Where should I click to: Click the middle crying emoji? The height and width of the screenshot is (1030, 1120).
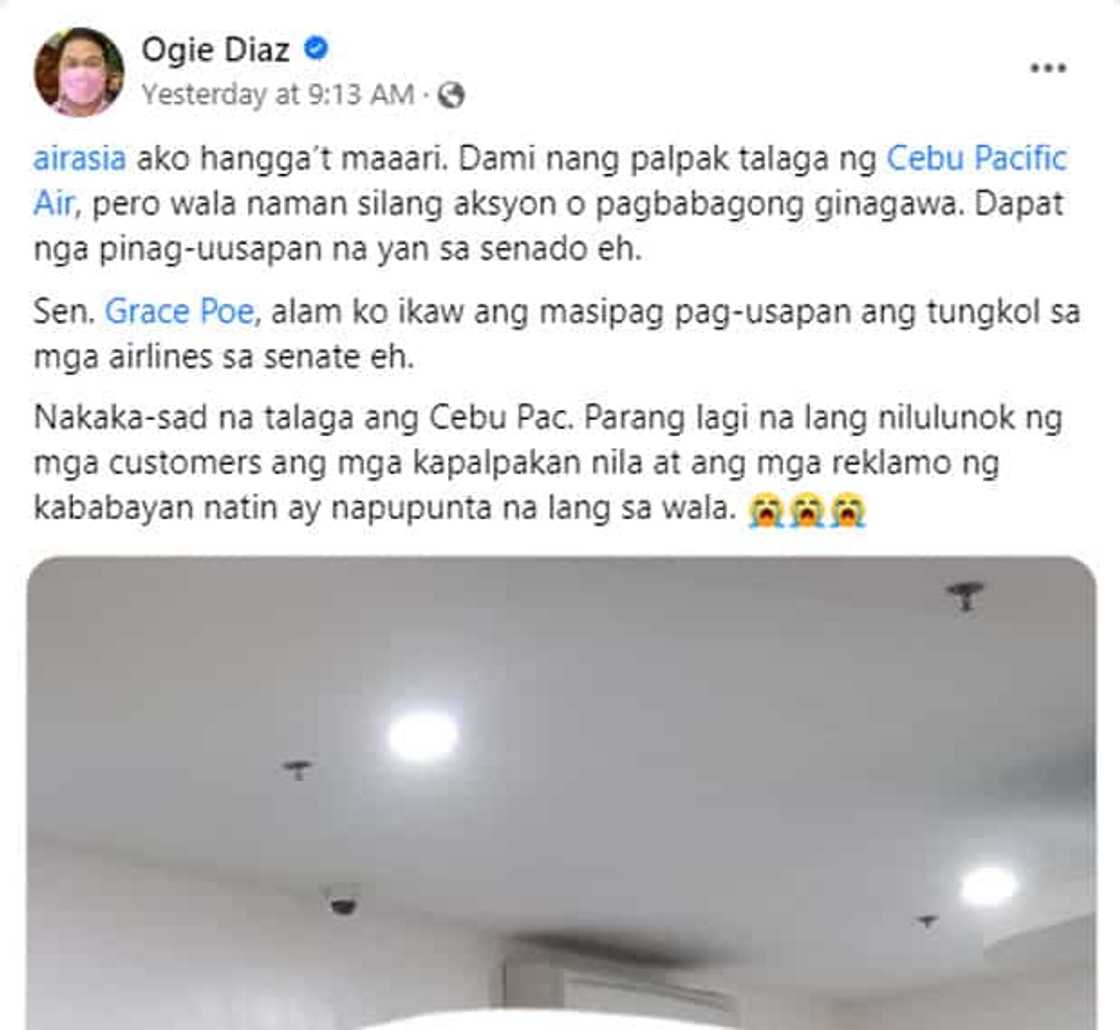pyautogui.click(x=807, y=511)
